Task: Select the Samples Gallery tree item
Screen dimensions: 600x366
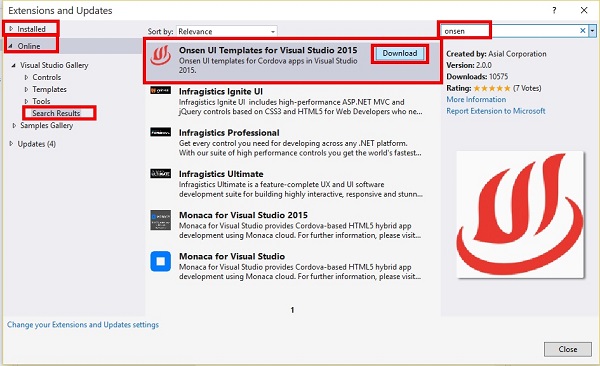Action: (46, 125)
